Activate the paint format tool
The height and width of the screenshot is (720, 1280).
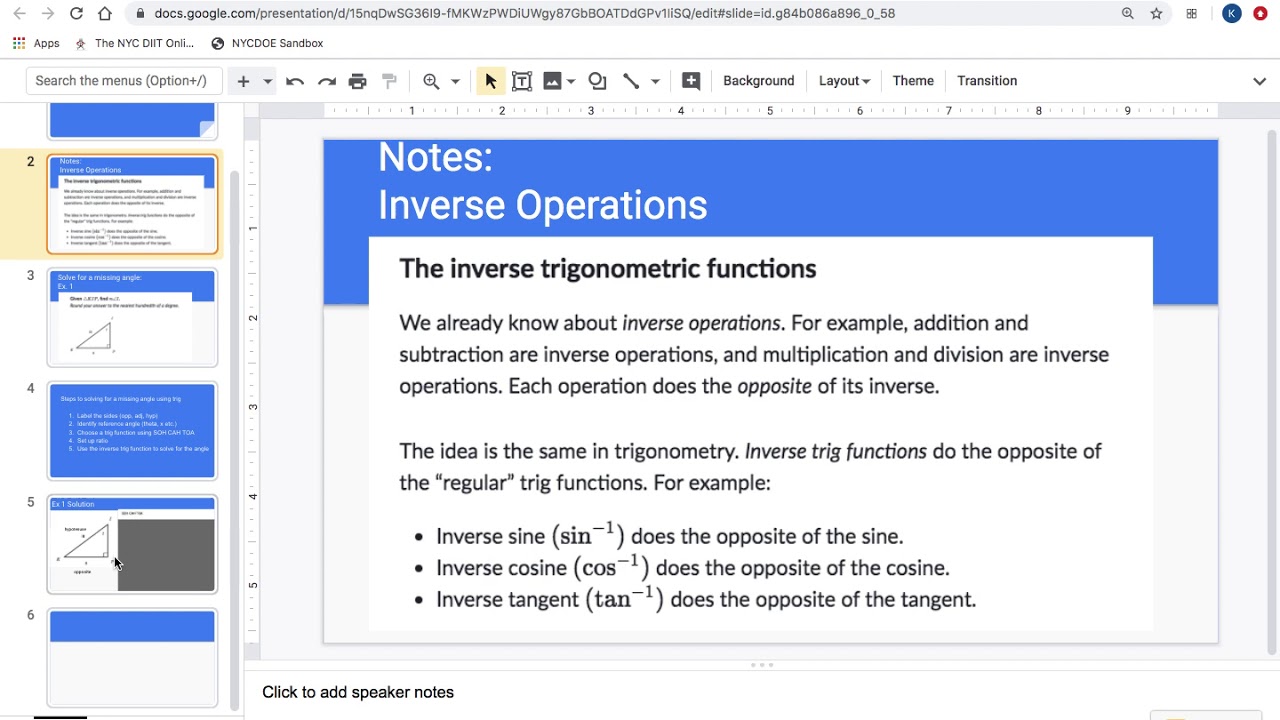390,81
